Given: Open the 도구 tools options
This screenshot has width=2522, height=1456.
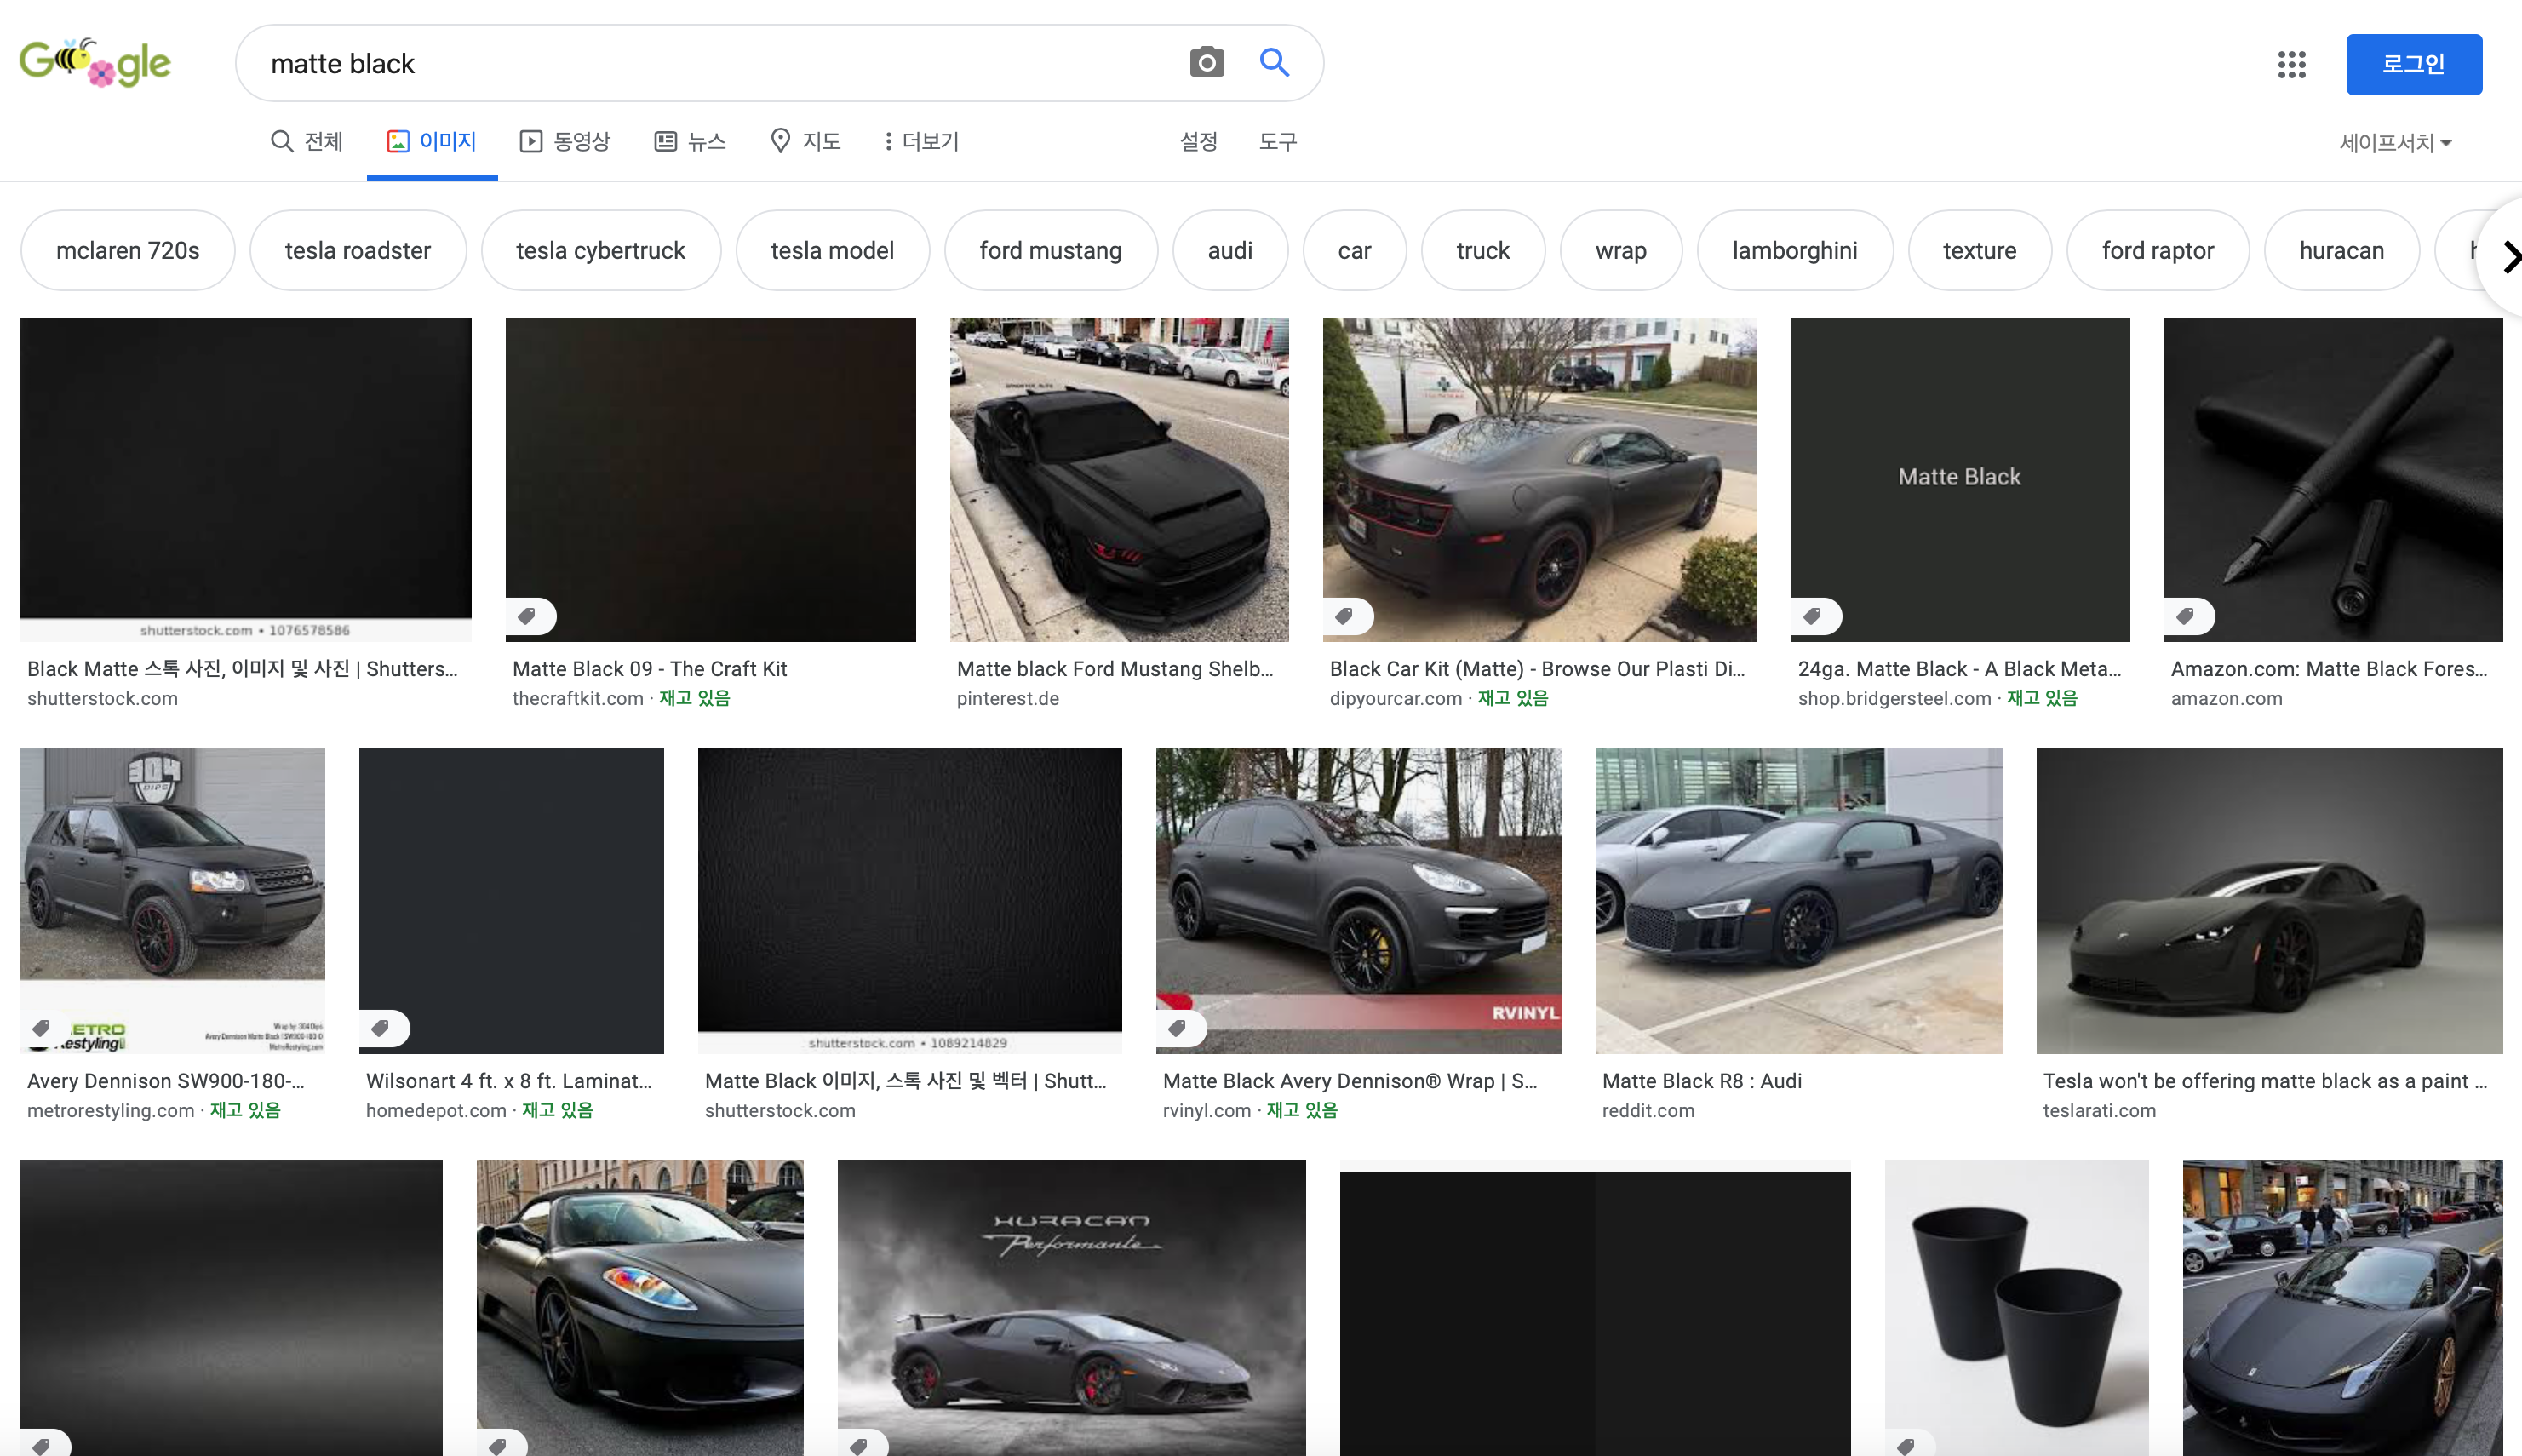Looking at the screenshot, I should pos(1277,142).
